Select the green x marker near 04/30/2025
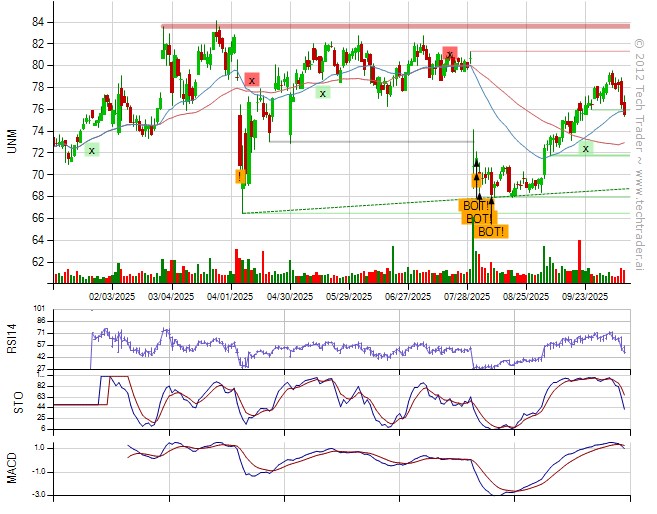Image resolution: width=657 pixels, height=514 pixels. coord(323,93)
